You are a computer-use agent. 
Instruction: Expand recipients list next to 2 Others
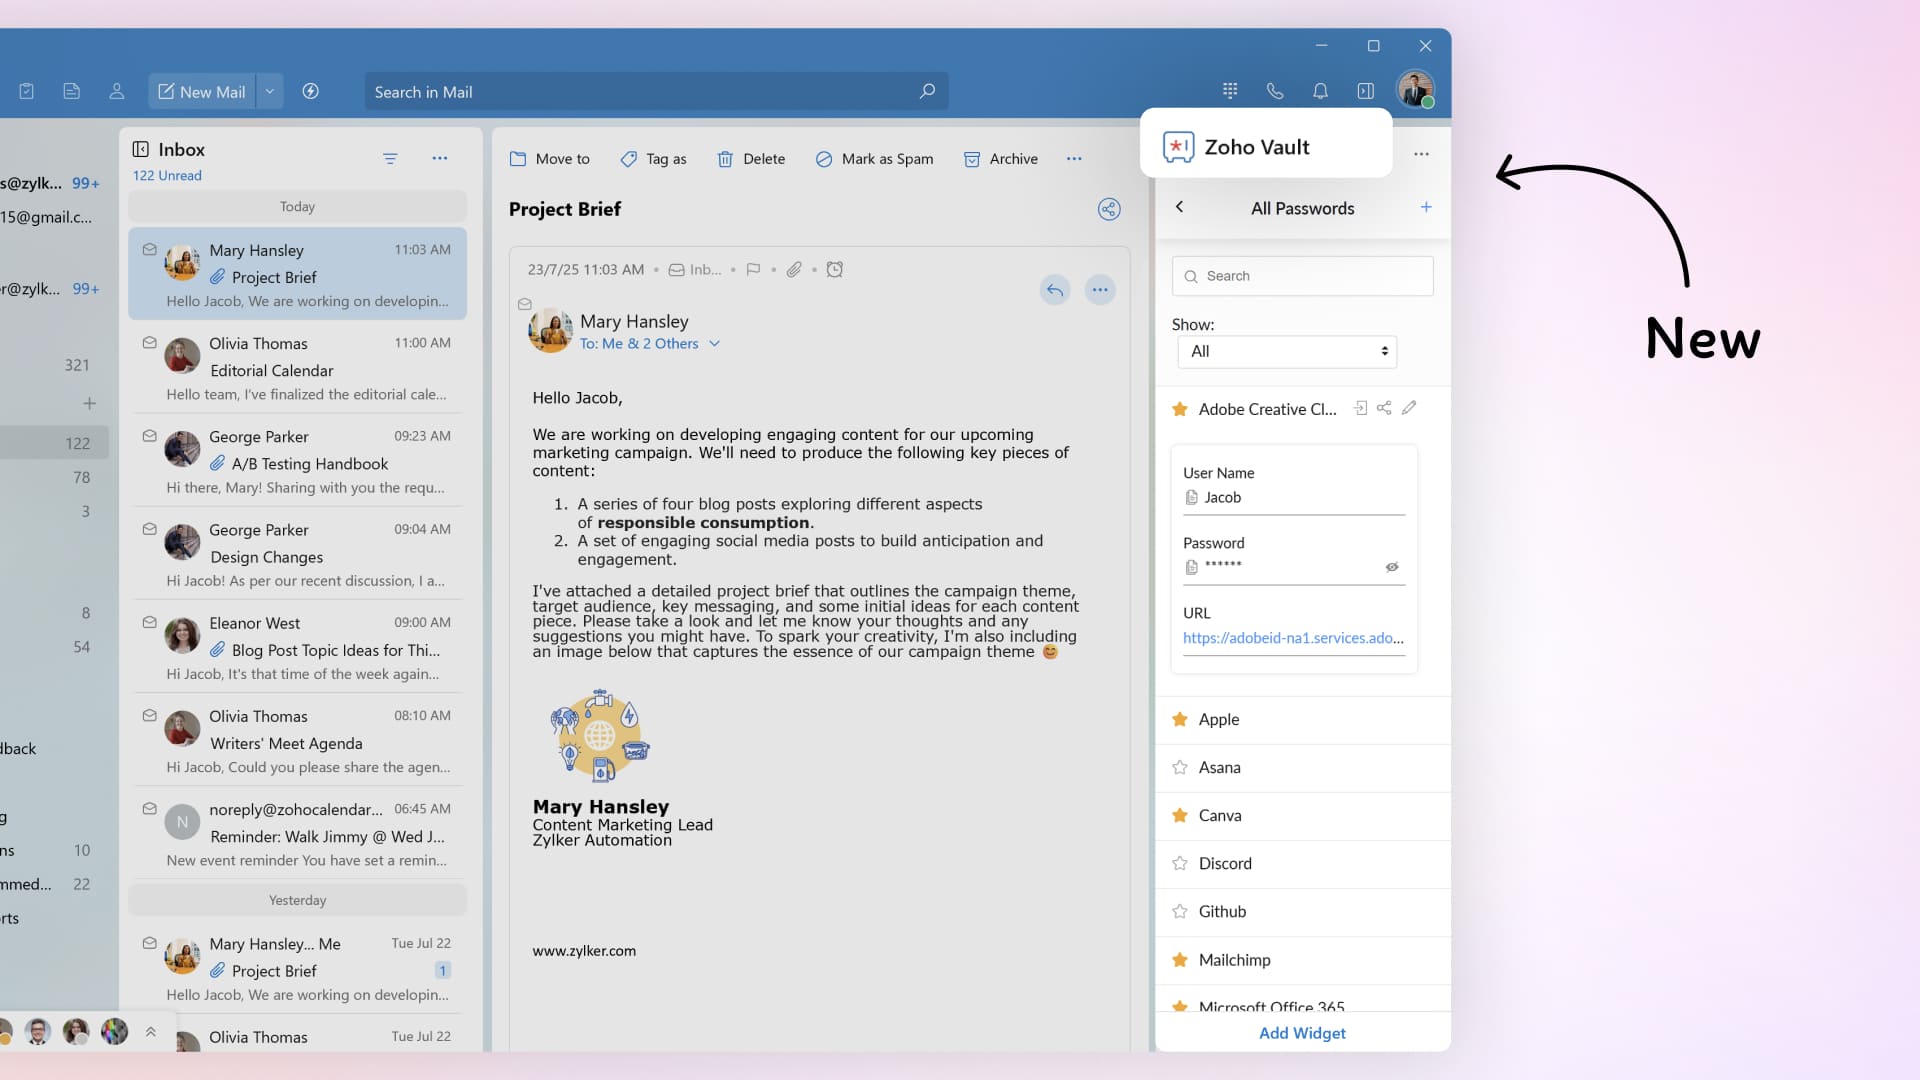[715, 344]
